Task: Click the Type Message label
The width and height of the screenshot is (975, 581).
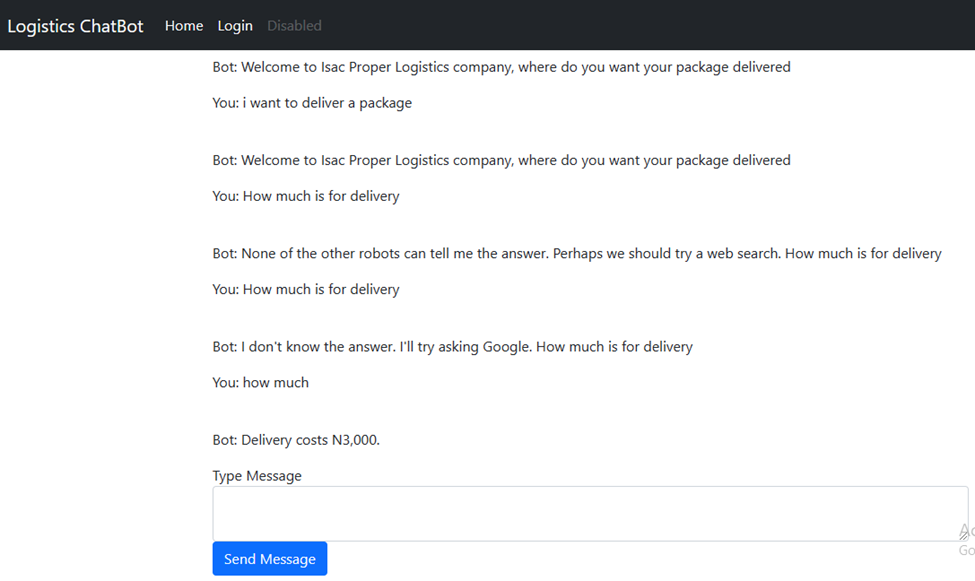Action: click(257, 475)
